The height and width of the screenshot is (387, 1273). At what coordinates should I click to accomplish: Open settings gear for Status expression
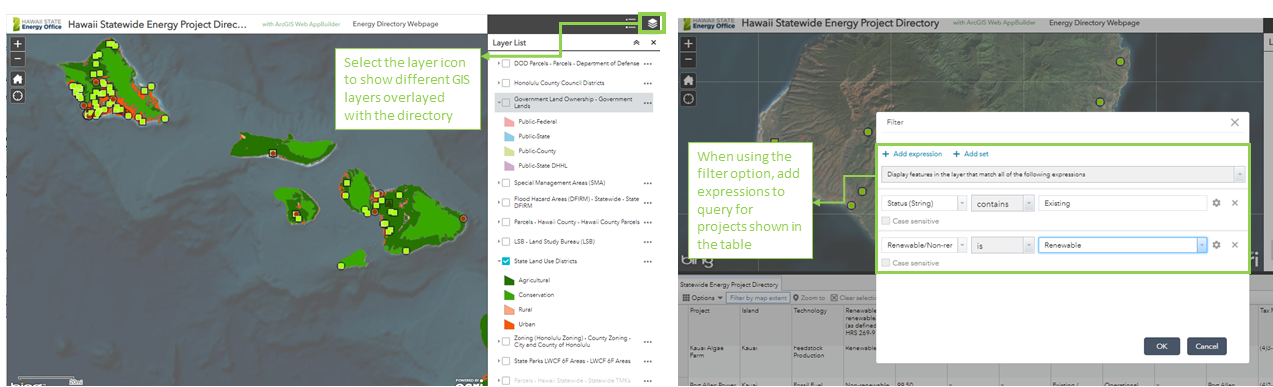tap(1216, 203)
